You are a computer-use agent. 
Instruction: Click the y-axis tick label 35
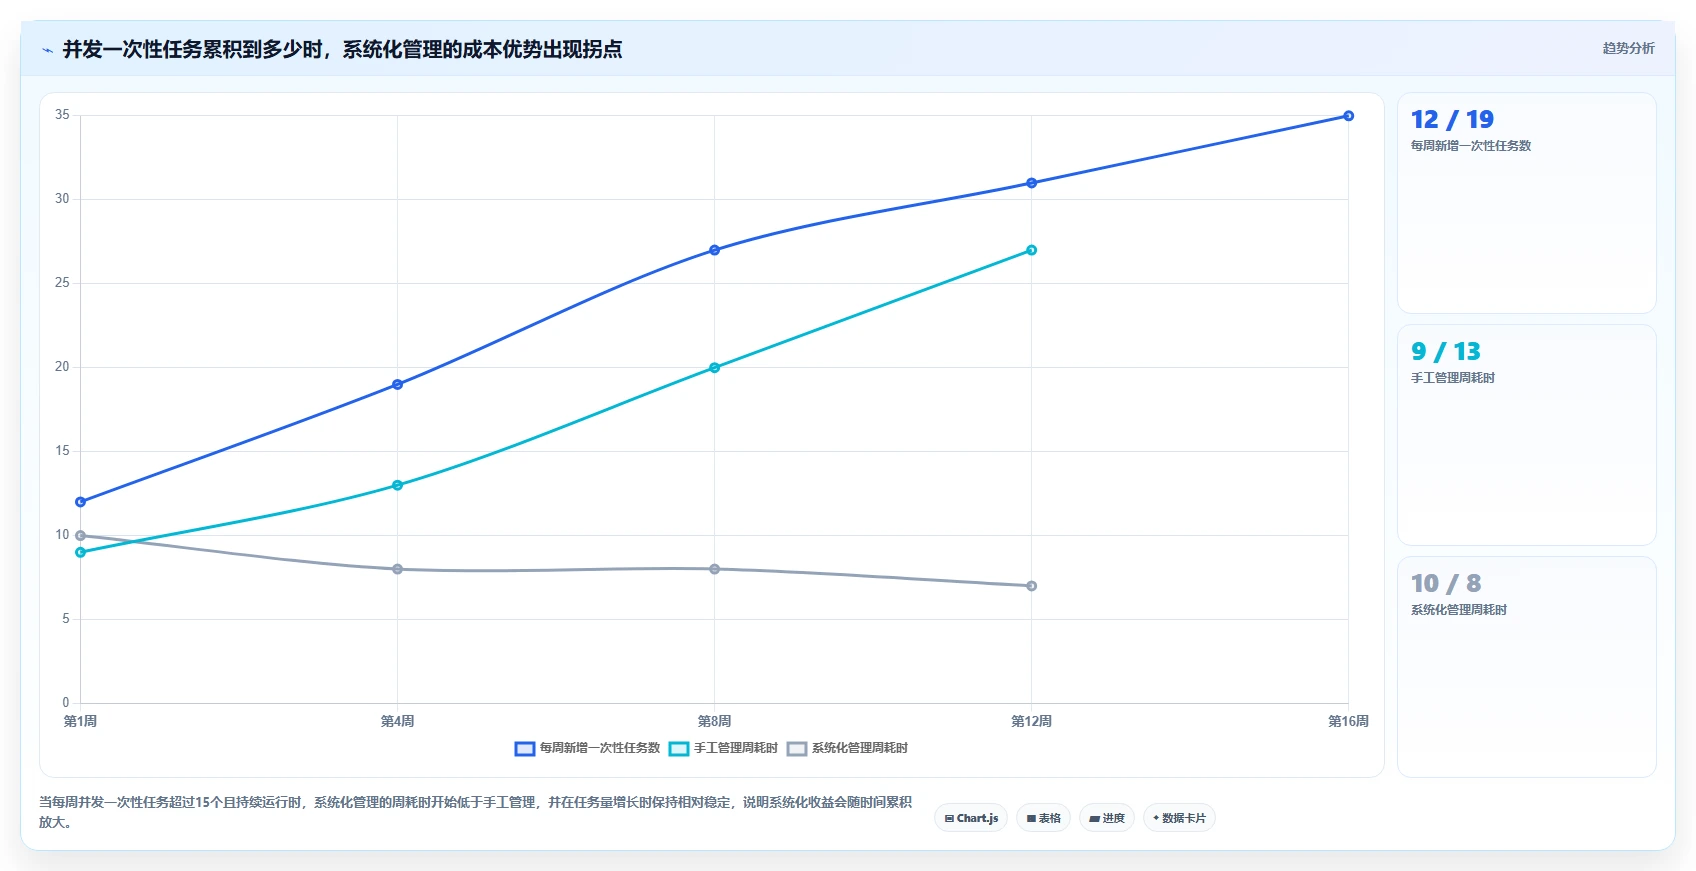pyautogui.click(x=62, y=115)
